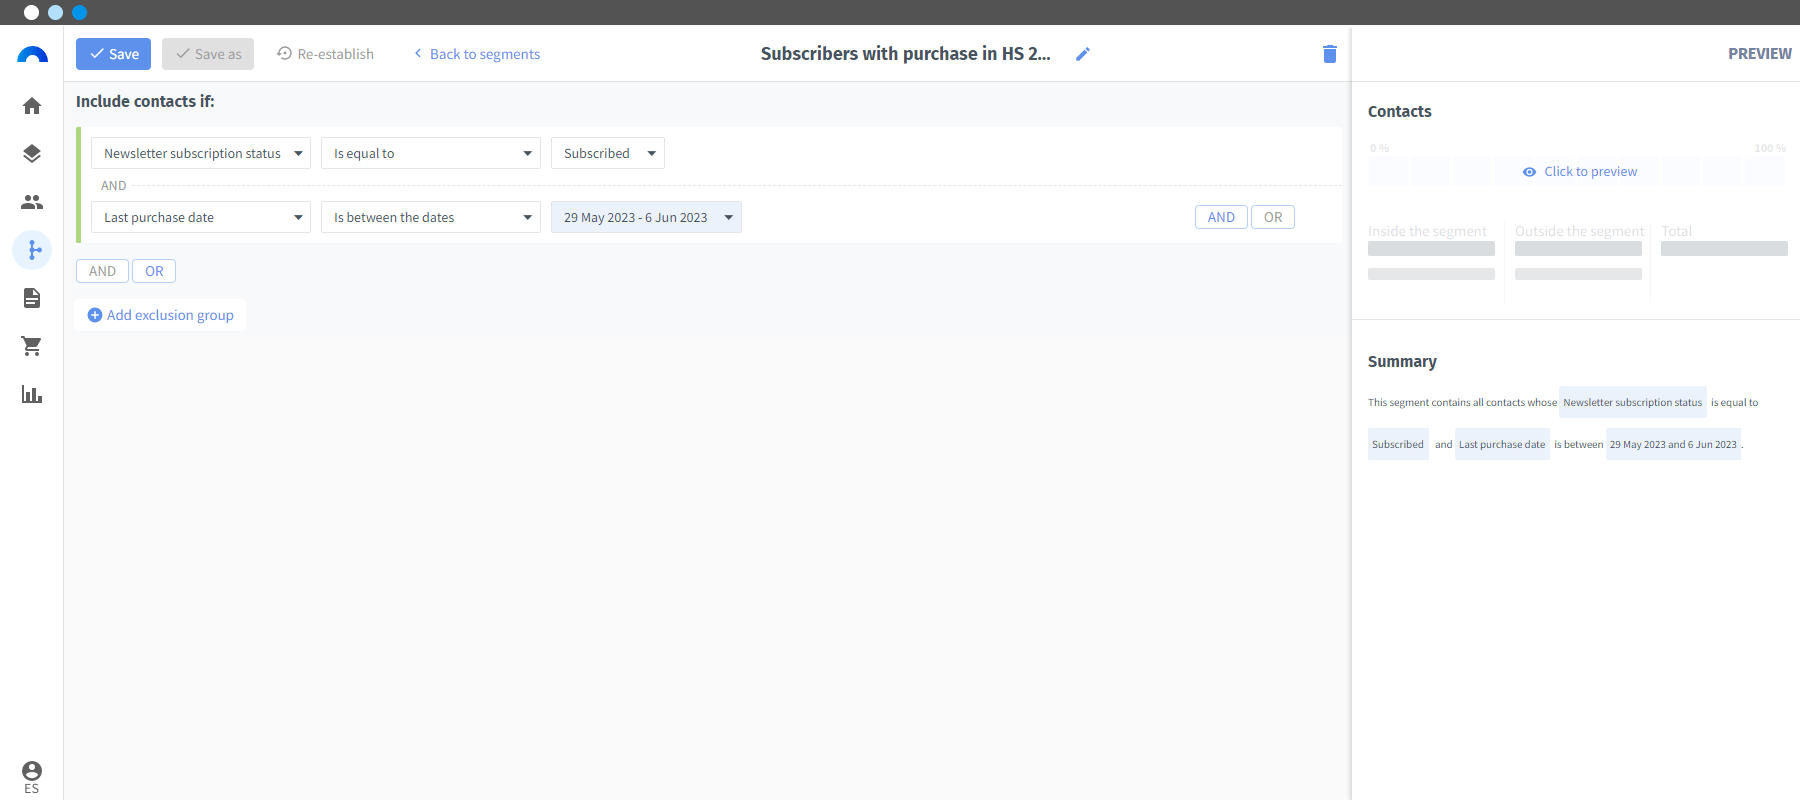Click the plus icon beside Add exclusion group
This screenshot has height=800, width=1800.
point(95,315)
